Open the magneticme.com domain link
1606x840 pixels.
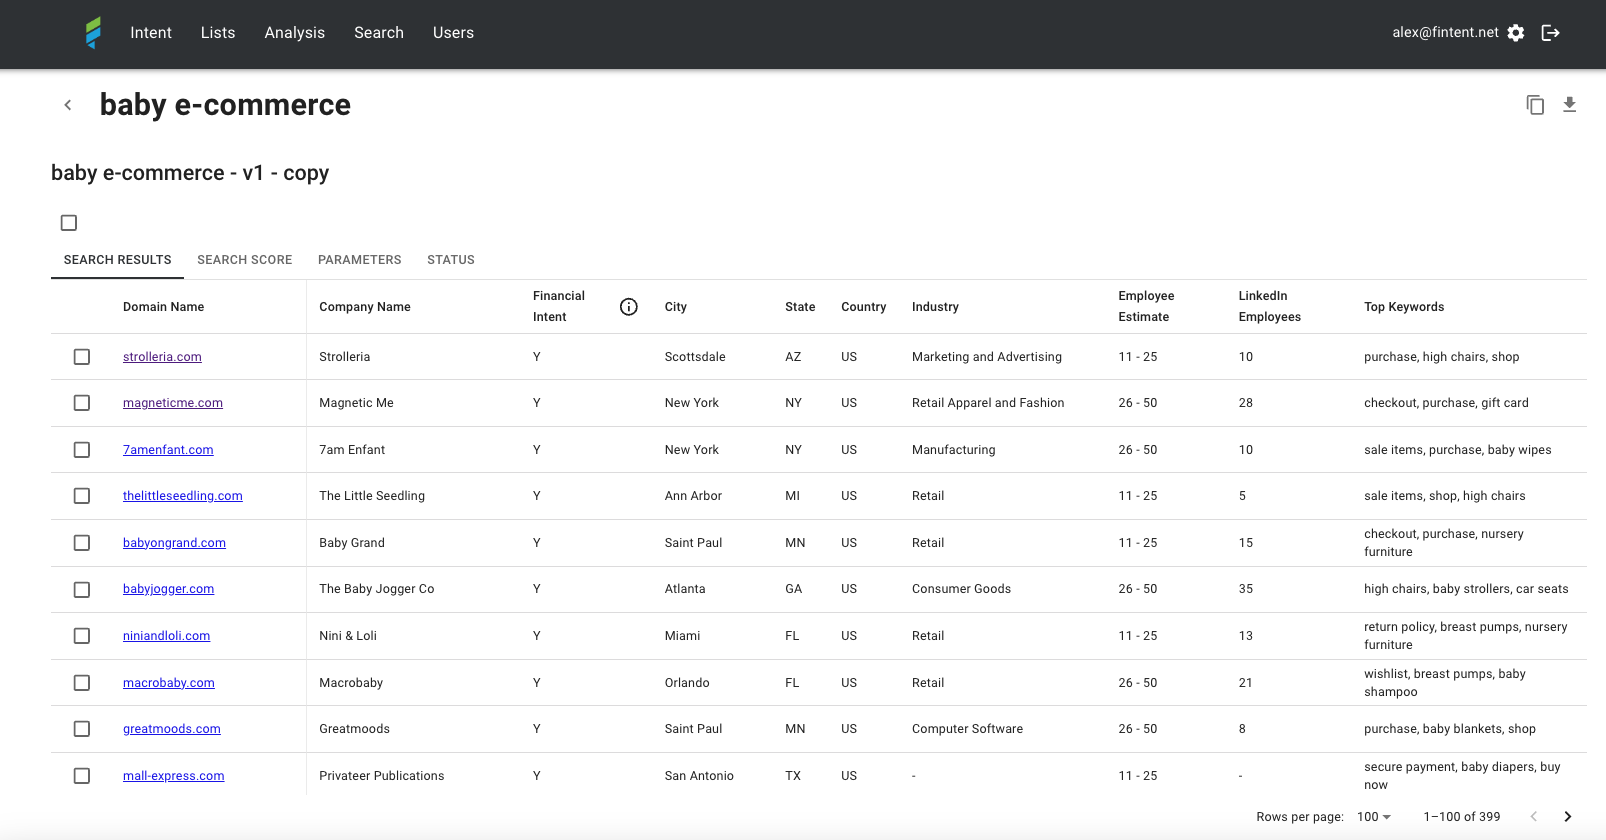tap(173, 403)
